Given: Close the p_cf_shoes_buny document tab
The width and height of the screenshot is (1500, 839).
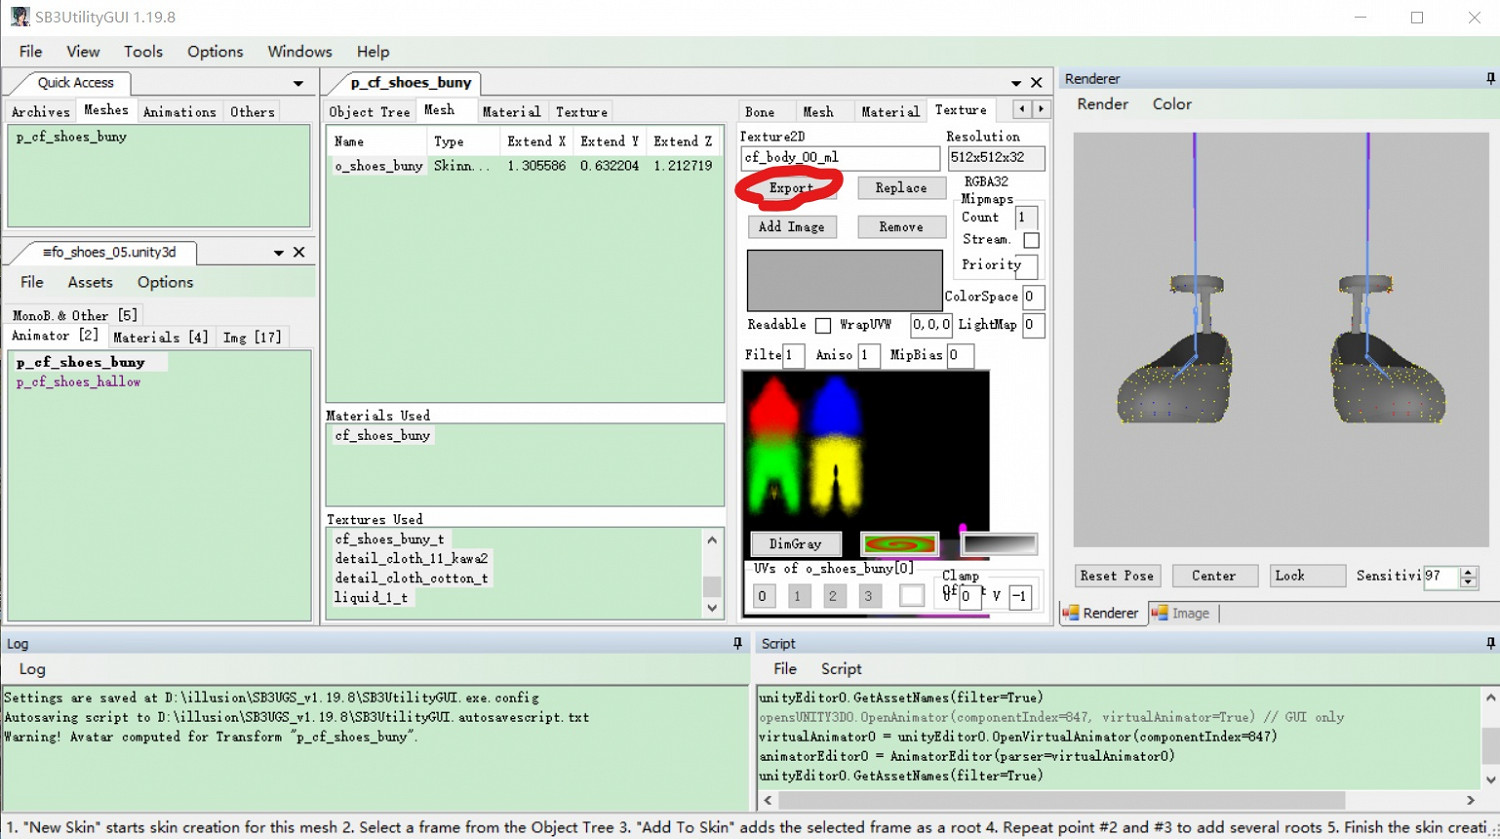Looking at the screenshot, I should pos(1037,83).
